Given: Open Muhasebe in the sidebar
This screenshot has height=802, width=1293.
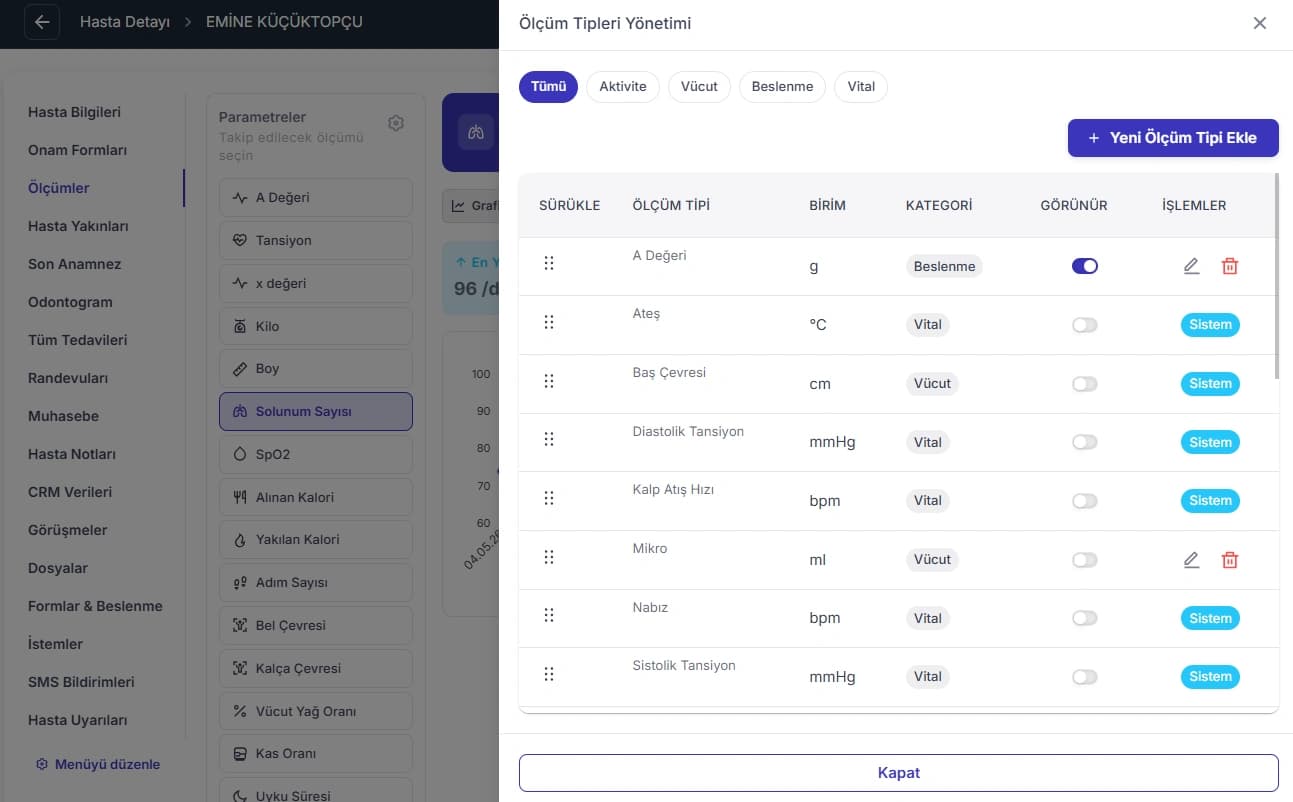Looking at the screenshot, I should click(64, 416).
